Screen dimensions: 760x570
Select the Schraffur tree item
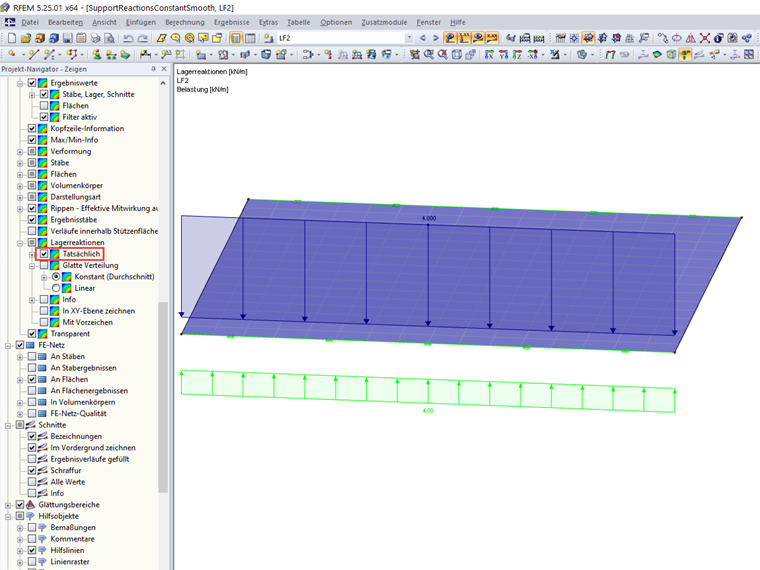point(66,471)
